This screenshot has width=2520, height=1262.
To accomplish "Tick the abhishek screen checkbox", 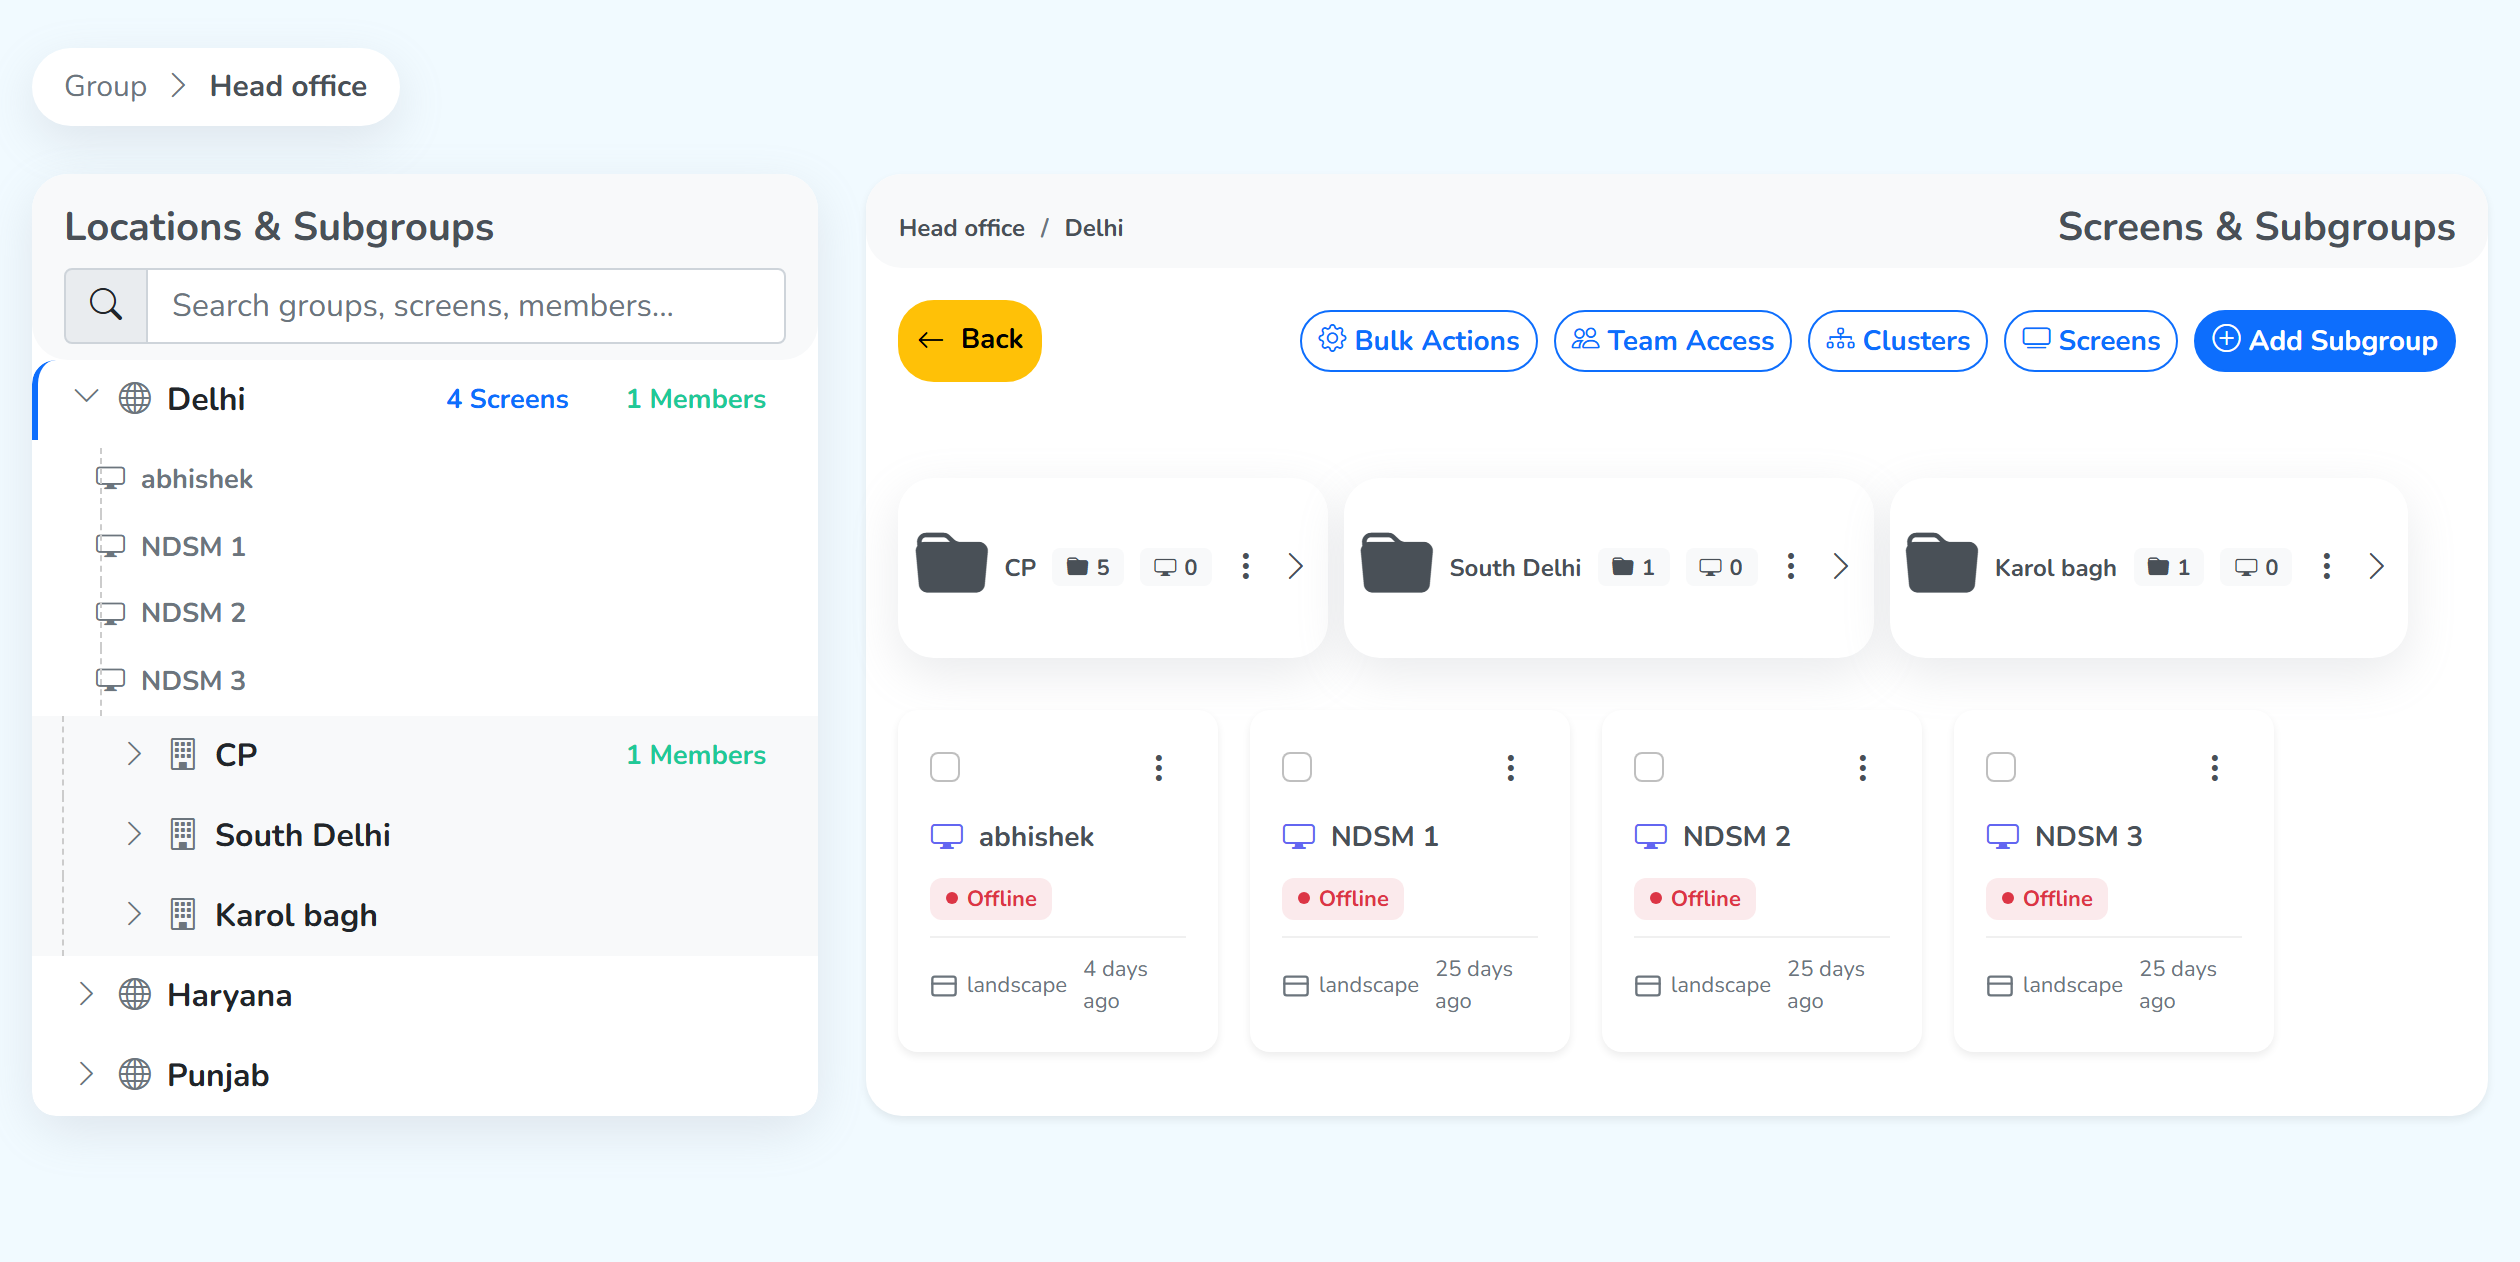I will pos(945,767).
